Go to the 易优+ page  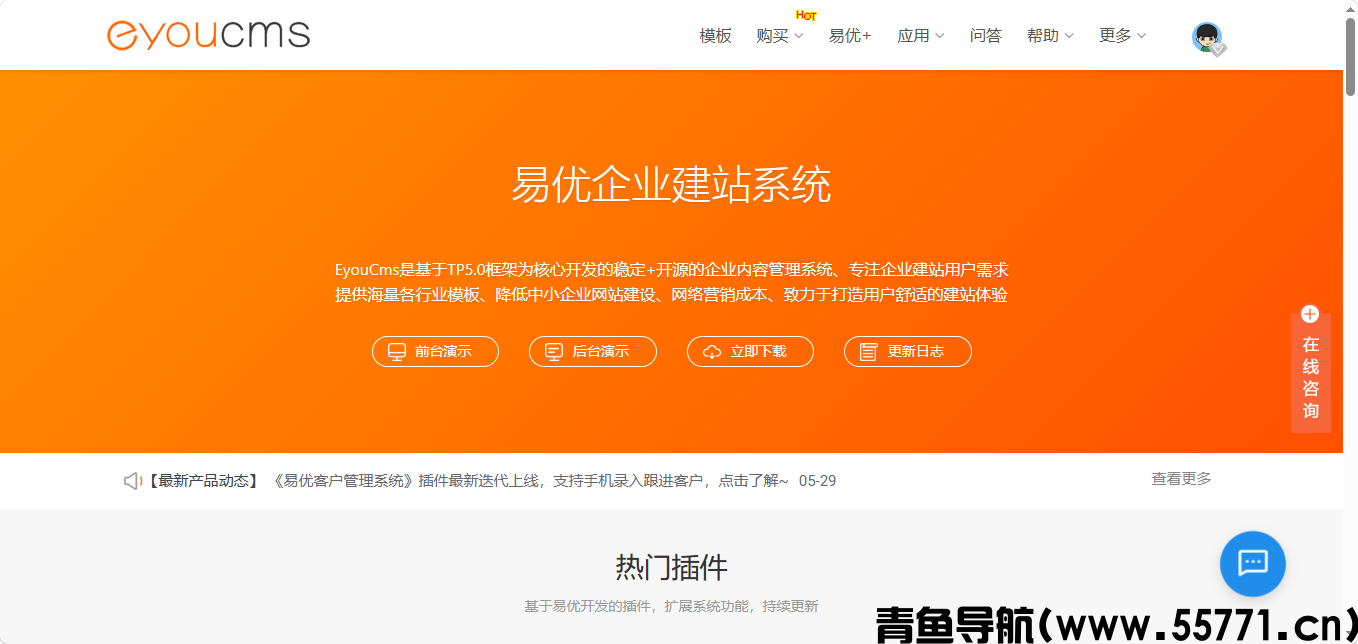click(850, 36)
